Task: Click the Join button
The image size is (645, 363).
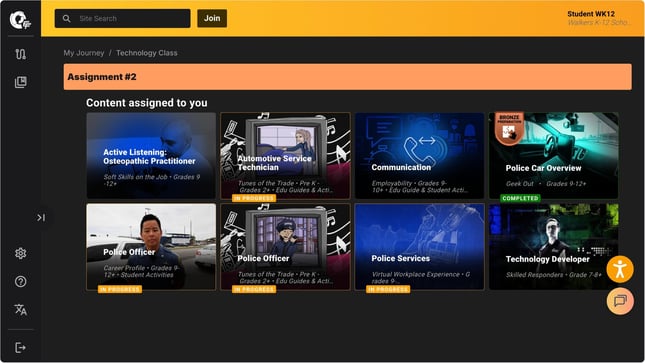Action: [212, 19]
